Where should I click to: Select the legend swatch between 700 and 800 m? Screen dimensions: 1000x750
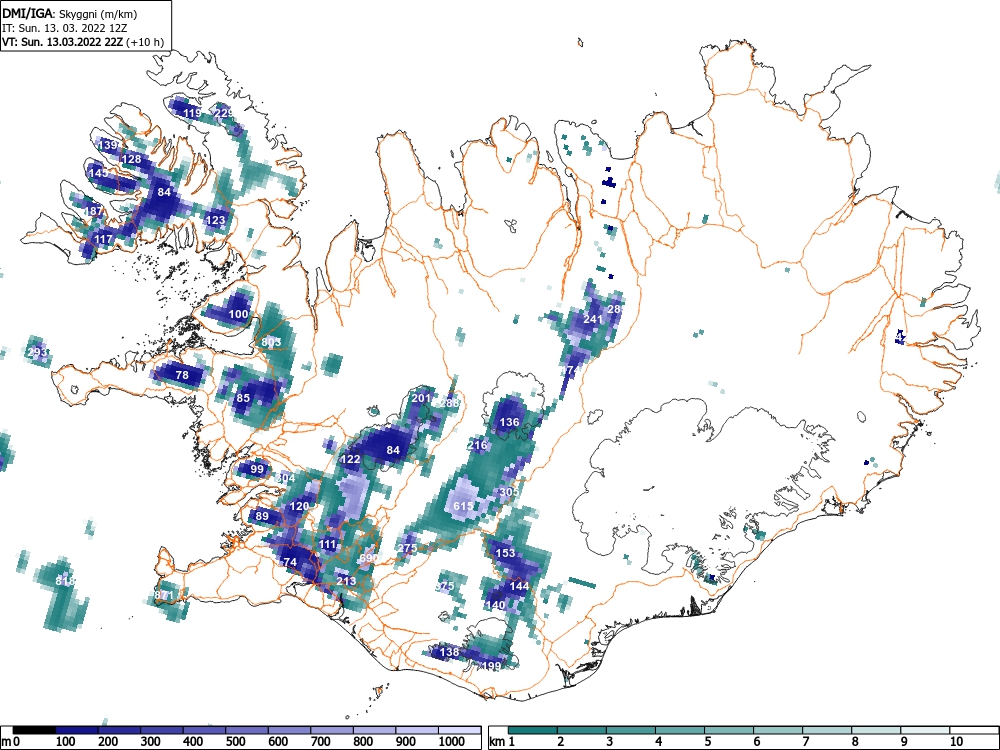(x=332, y=730)
